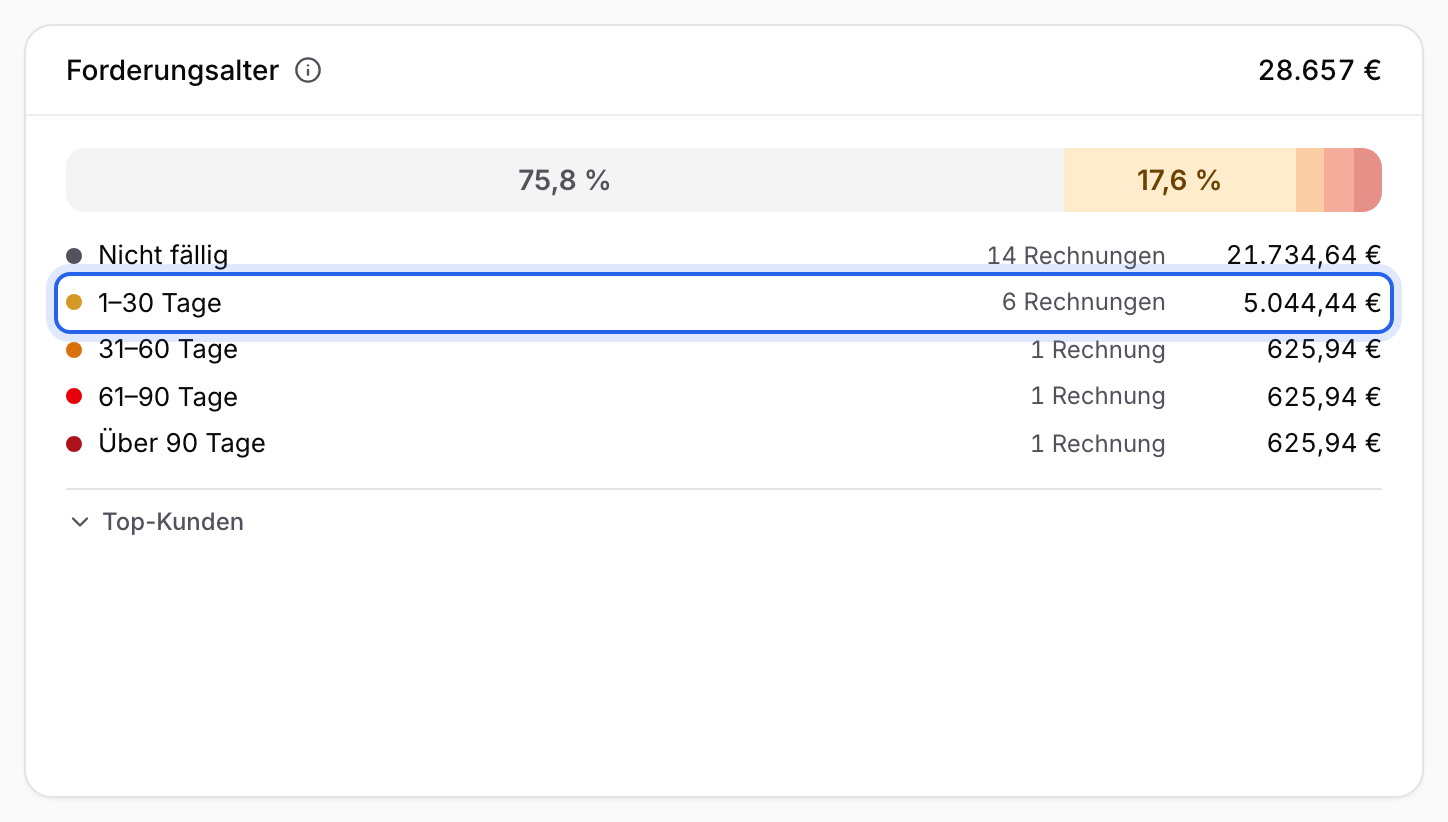Click the dark red last bar segment

click(1368, 180)
